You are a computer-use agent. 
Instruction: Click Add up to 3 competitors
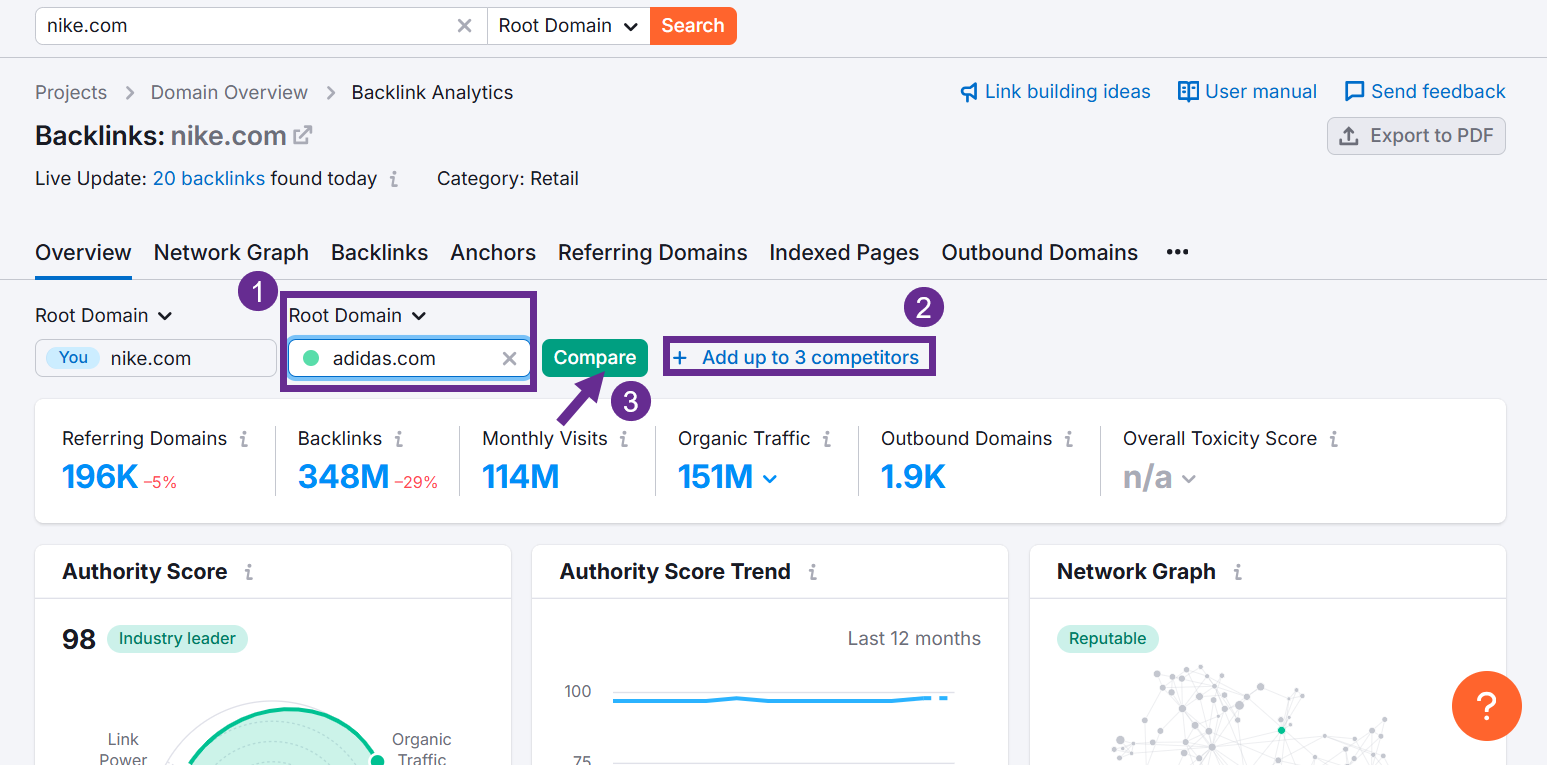pyautogui.click(x=796, y=357)
